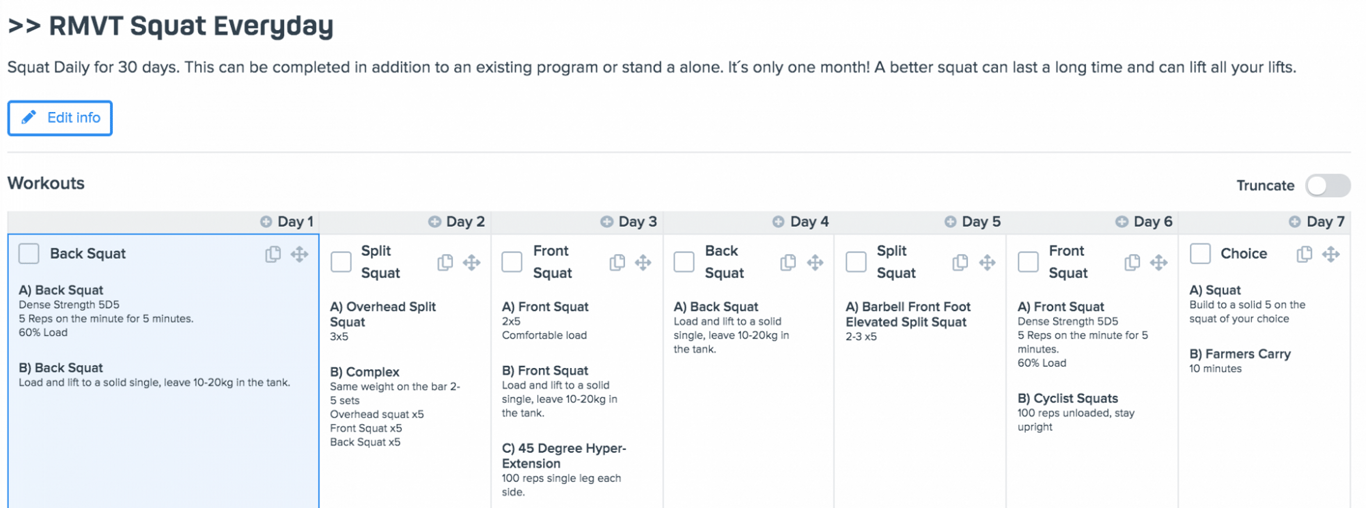The width and height of the screenshot is (1366, 508).
Task: Add a workout using Day 5 plus icon
Action: 950,222
